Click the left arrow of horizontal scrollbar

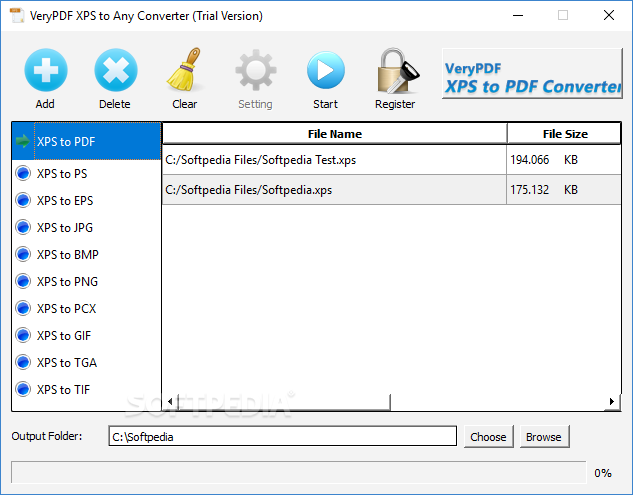pos(170,401)
